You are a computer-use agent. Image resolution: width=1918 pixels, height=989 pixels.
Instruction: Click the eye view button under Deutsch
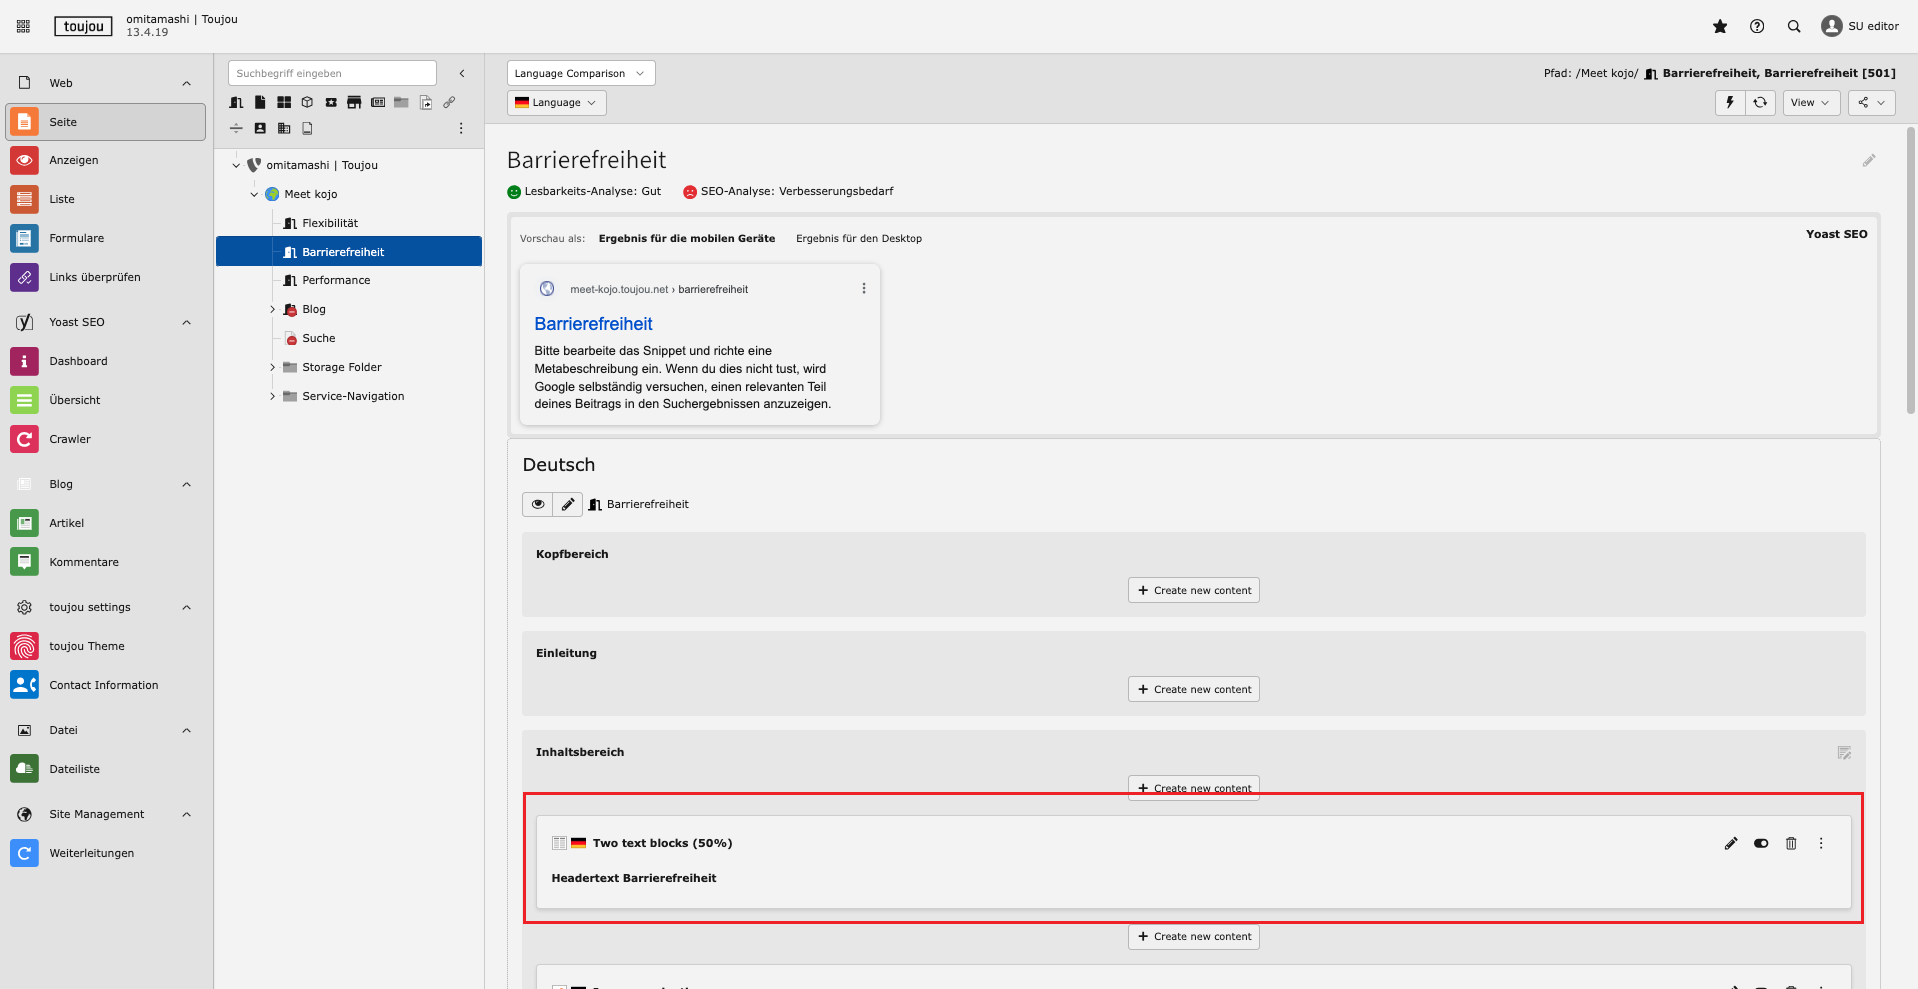(538, 505)
